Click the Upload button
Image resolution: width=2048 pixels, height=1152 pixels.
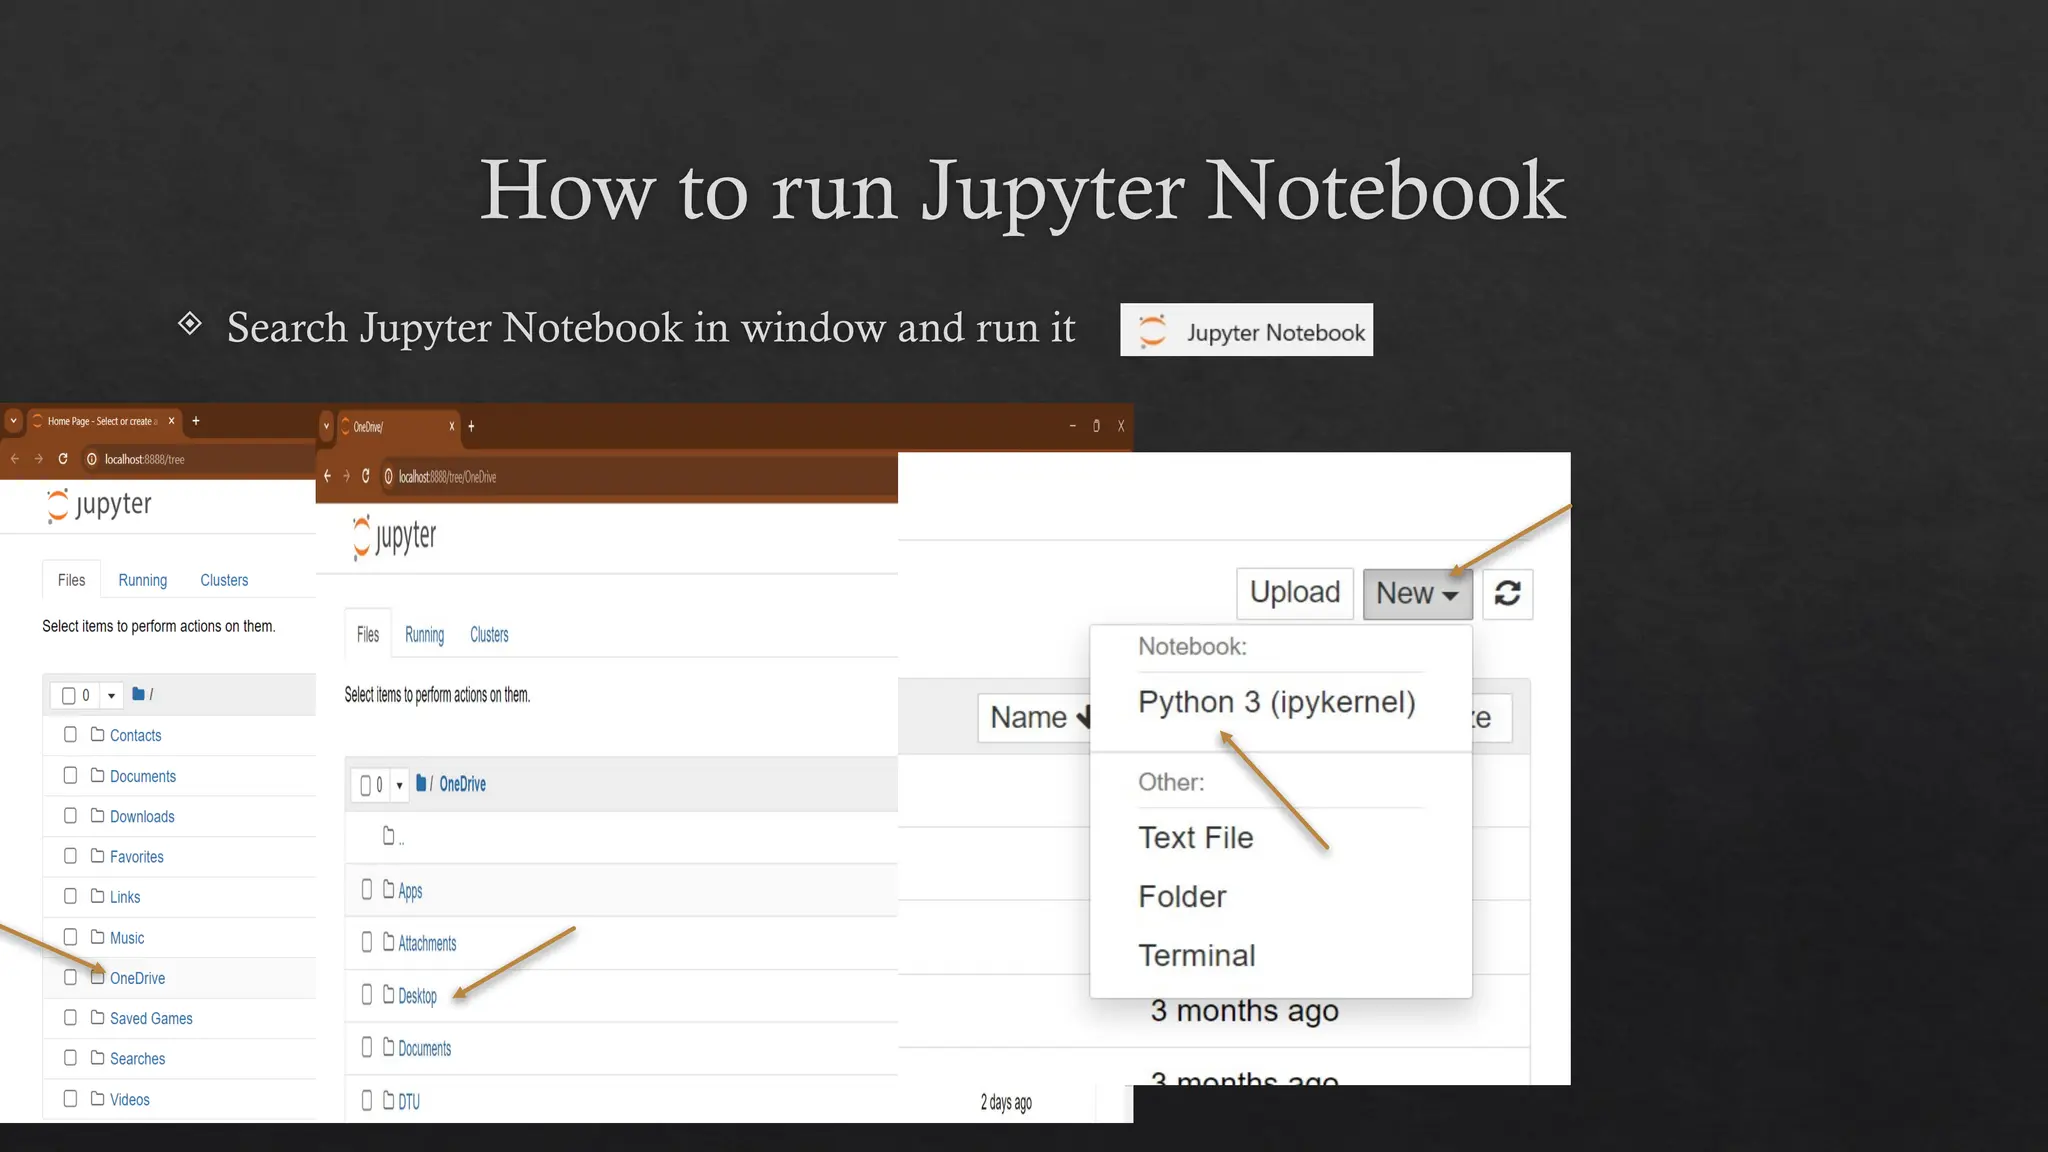[1294, 593]
